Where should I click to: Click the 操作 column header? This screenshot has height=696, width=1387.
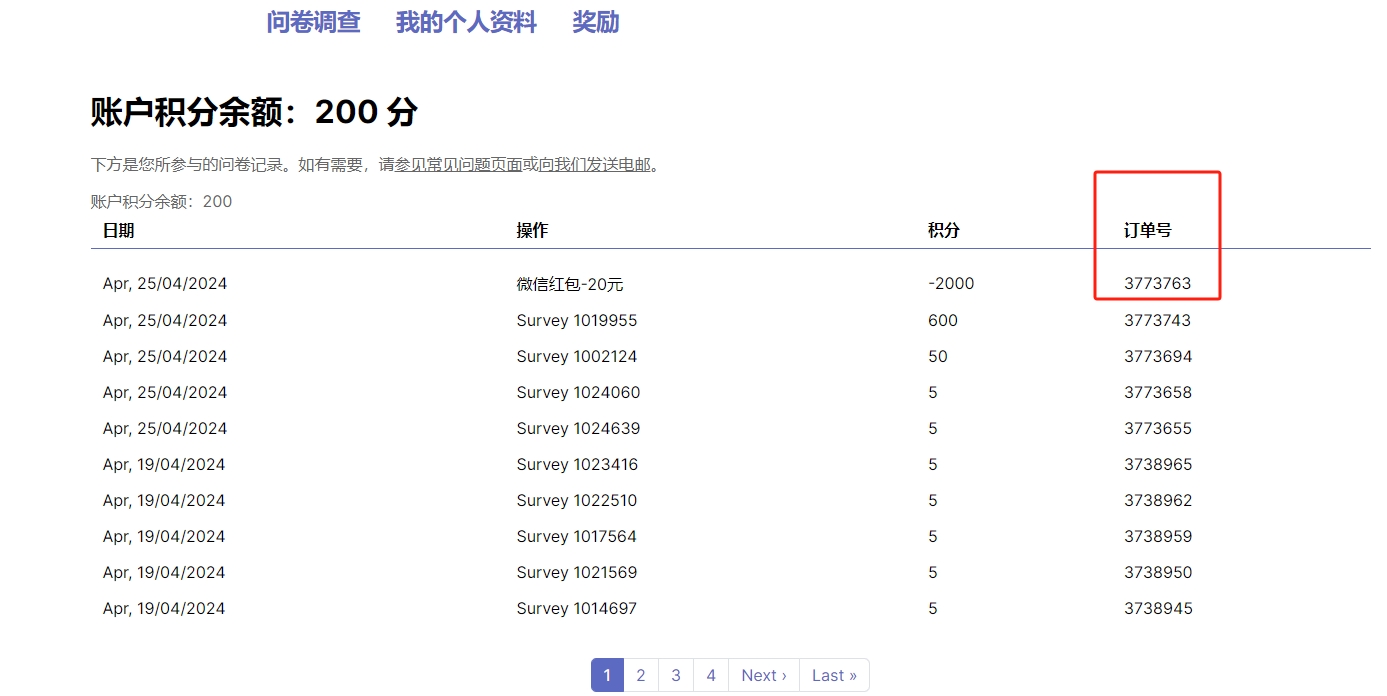click(x=532, y=231)
